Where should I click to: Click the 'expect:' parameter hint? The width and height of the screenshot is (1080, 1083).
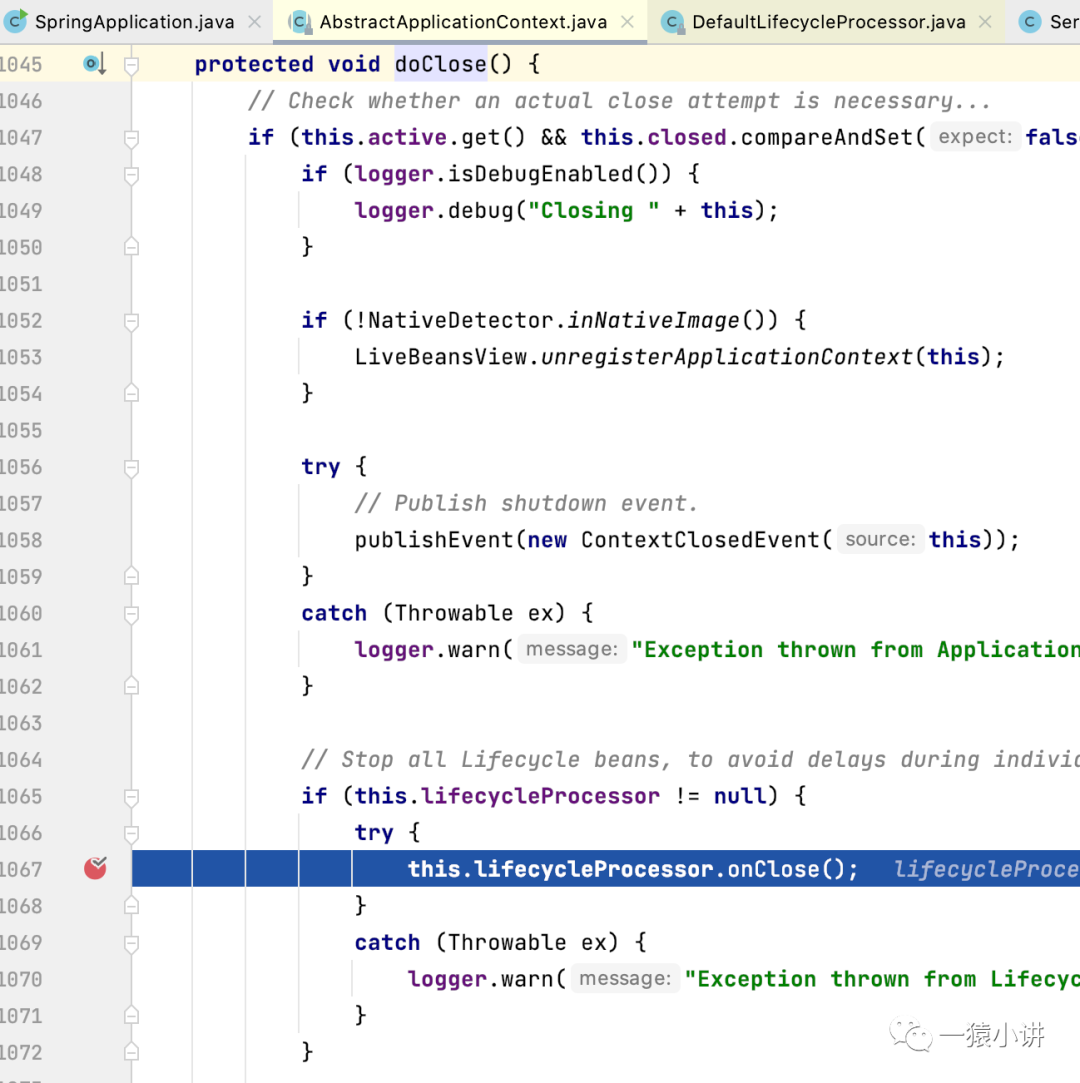click(975, 137)
